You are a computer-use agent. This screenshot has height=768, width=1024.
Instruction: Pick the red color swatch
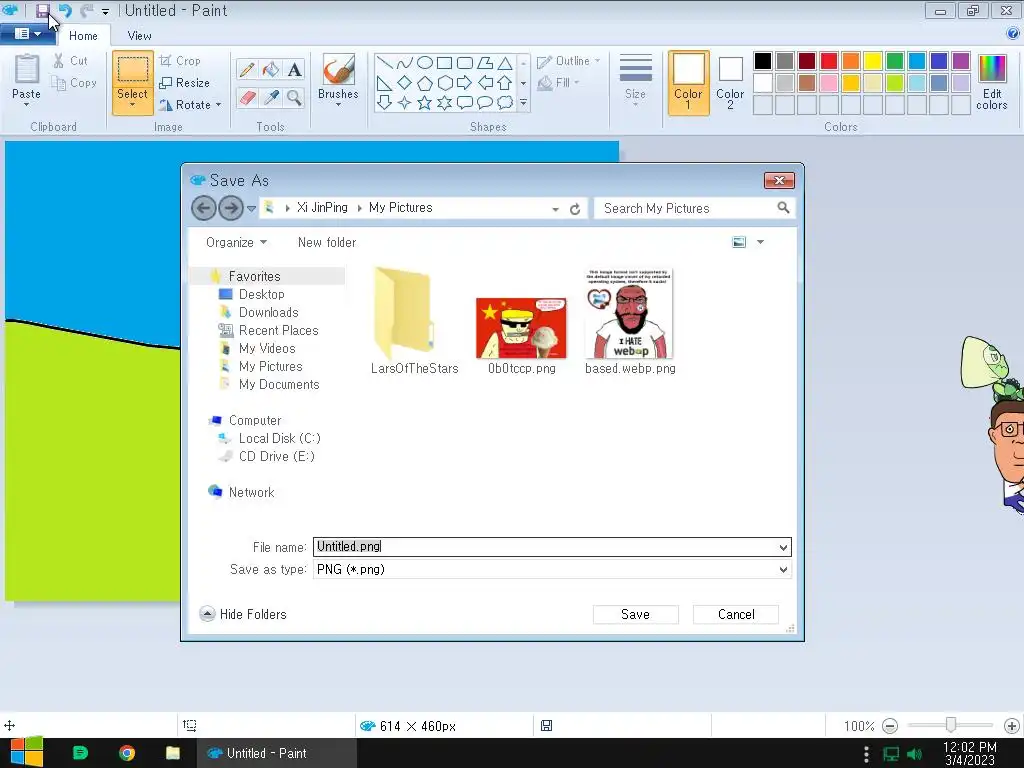[829, 61]
